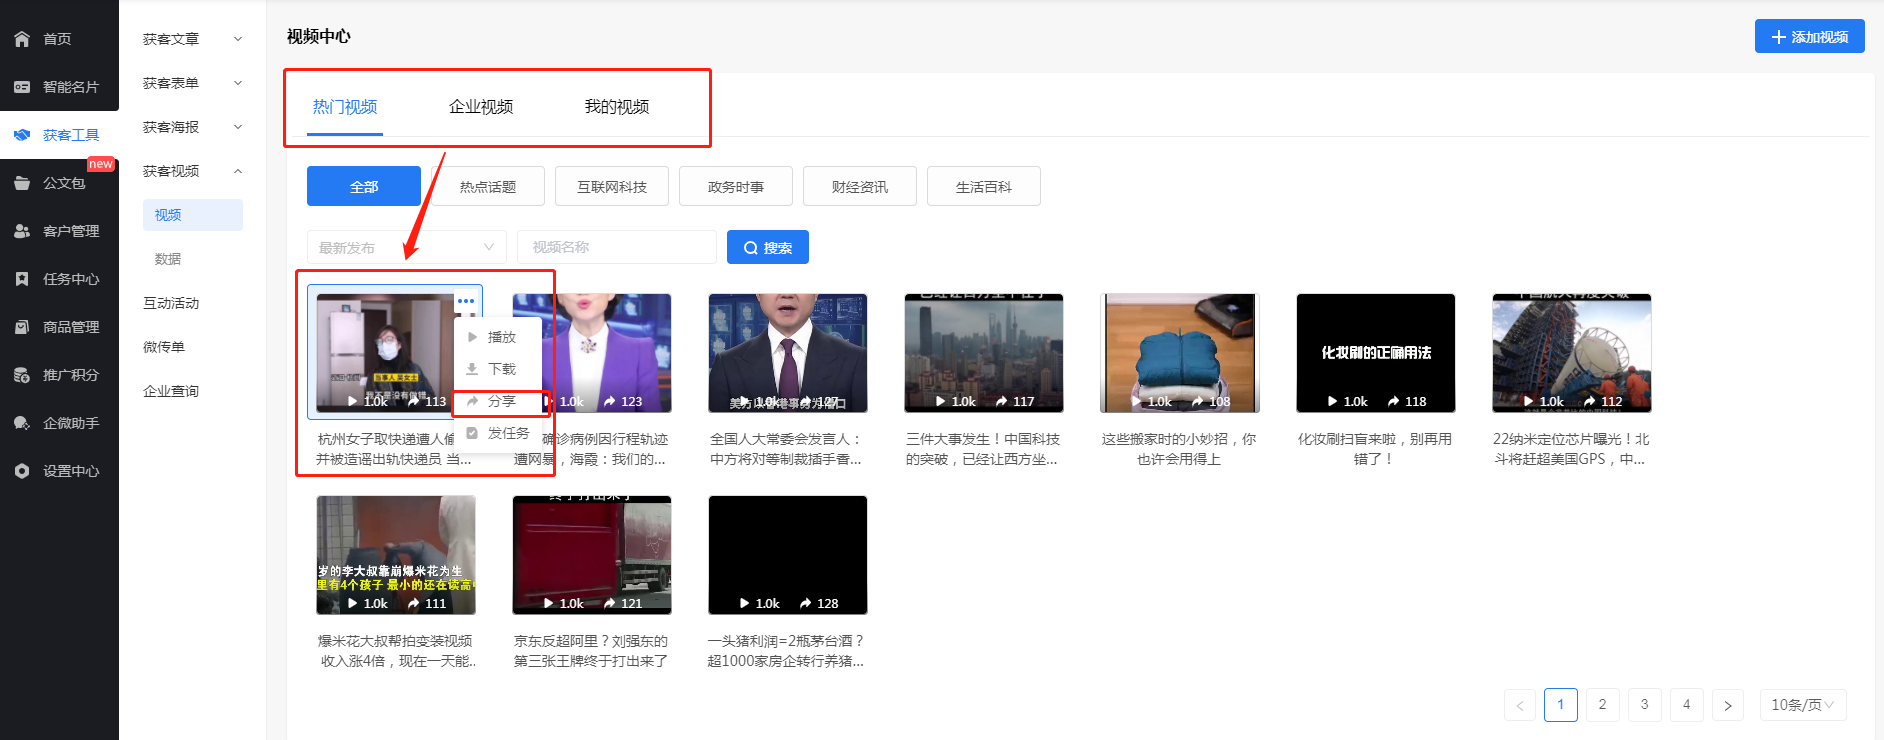Image resolution: width=1884 pixels, height=740 pixels.
Task: Filter by 生活百科 category
Action: pyautogui.click(x=984, y=186)
